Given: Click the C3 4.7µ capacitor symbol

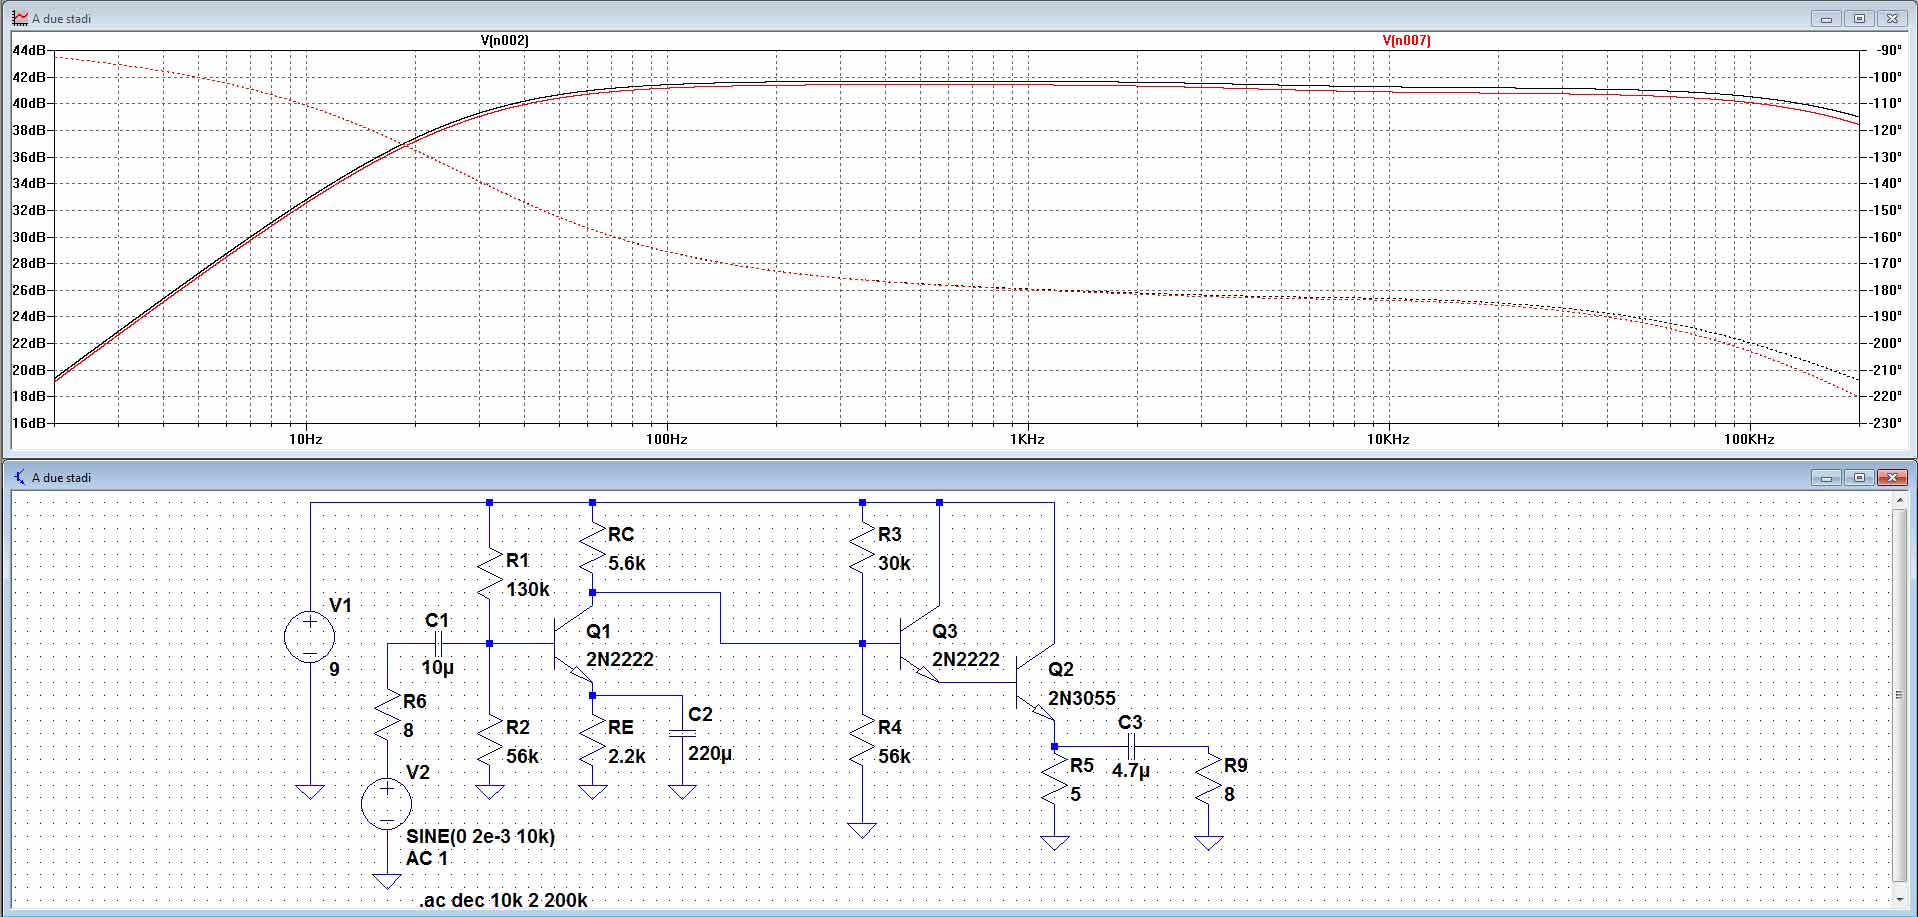Looking at the screenshot, I should coord(1131,746).
